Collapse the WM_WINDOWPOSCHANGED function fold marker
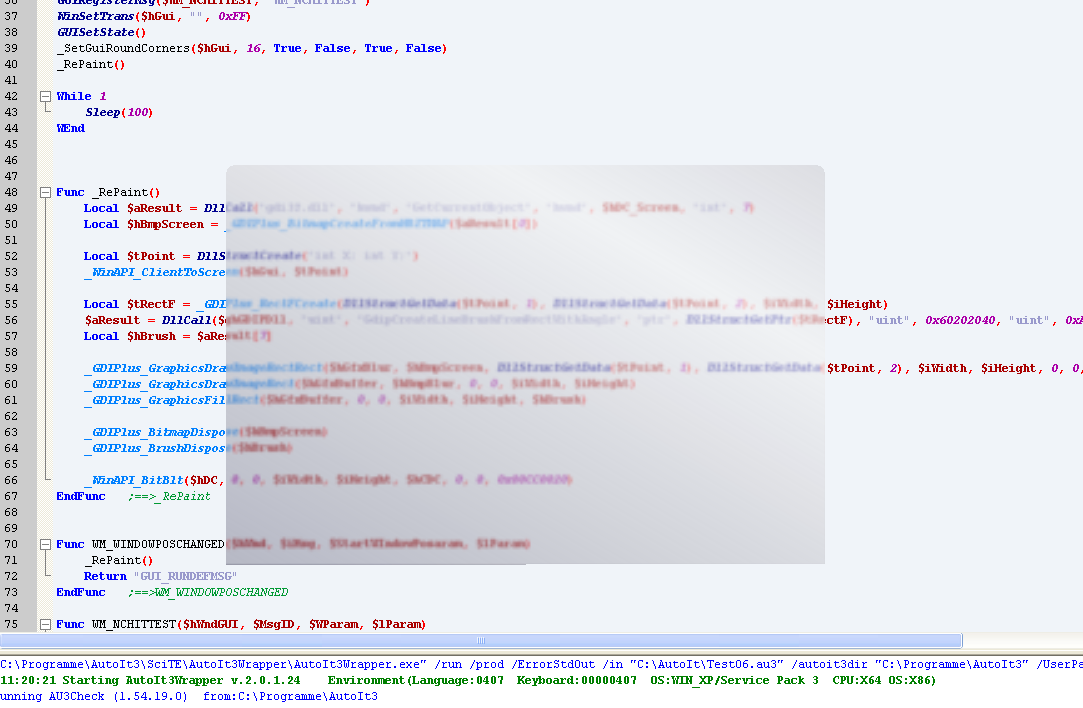The image size is (1083, 708). point(45,544)
